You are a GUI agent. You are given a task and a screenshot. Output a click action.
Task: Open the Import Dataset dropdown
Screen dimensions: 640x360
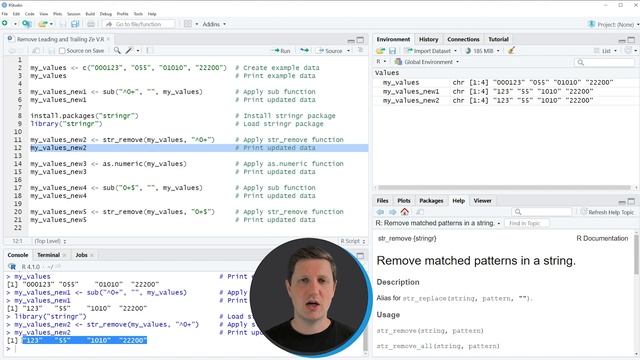point(431,51)
